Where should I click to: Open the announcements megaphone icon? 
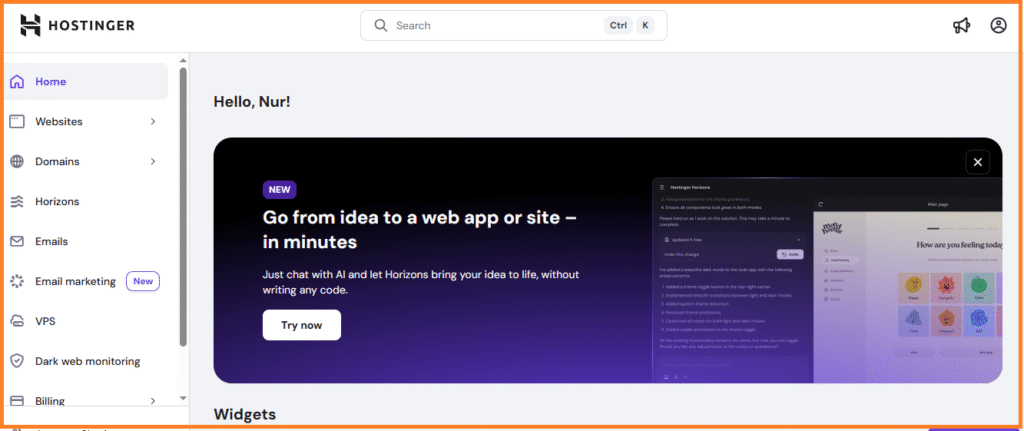pos(961,26)
